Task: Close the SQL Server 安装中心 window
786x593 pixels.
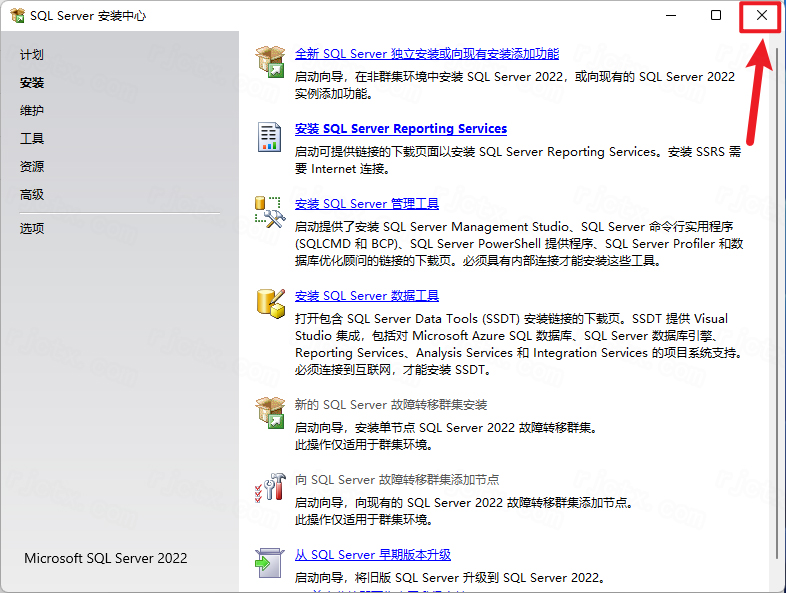Action: (x=761, y=16)
